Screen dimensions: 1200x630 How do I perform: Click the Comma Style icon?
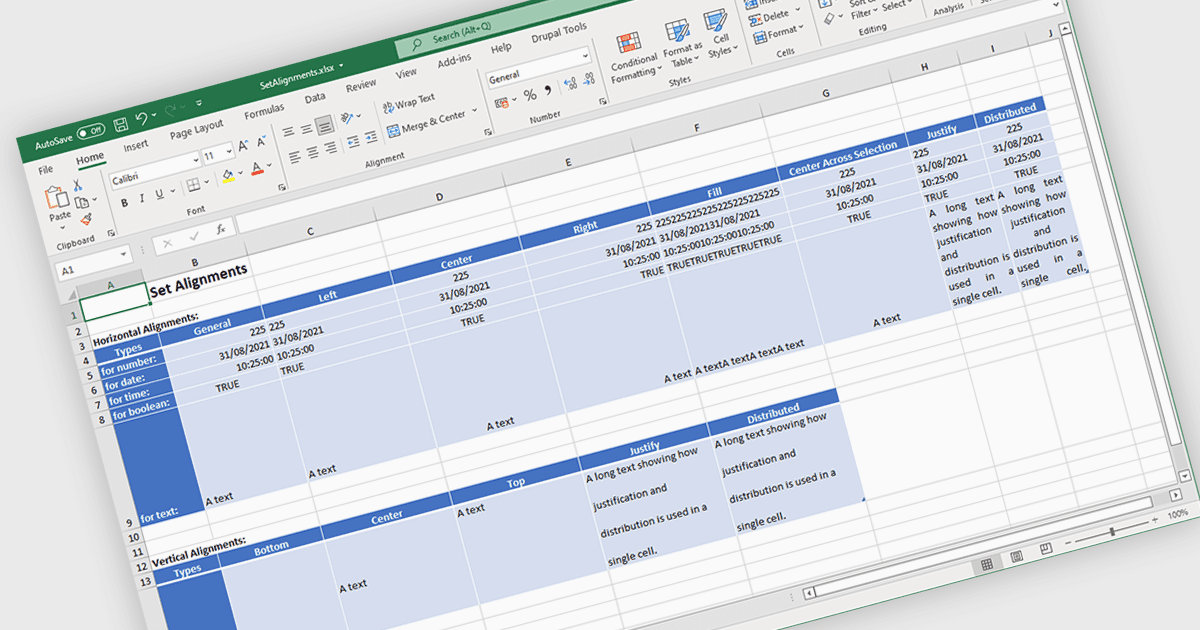(x=548, y=90)
